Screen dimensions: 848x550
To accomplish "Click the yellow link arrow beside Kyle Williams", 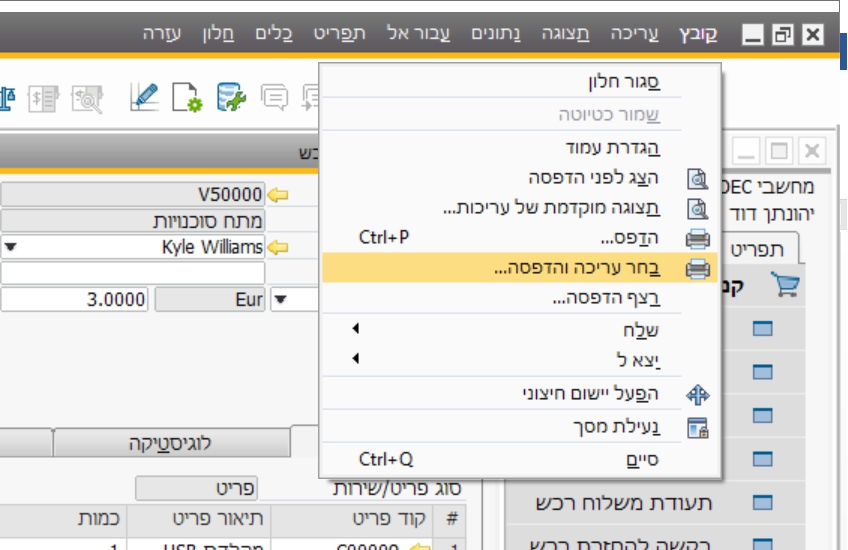I will pyautogui.click(x=278, y=247).
